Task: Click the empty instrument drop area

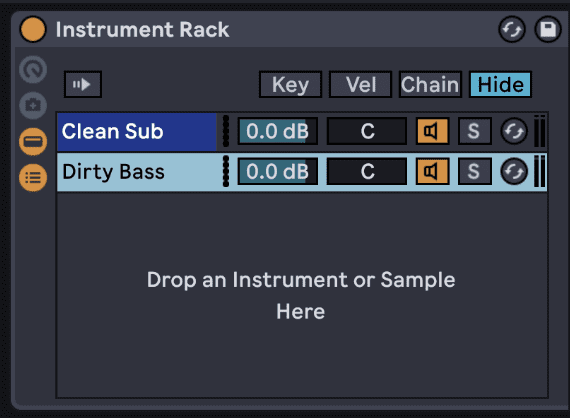Action: click(302, 295)
